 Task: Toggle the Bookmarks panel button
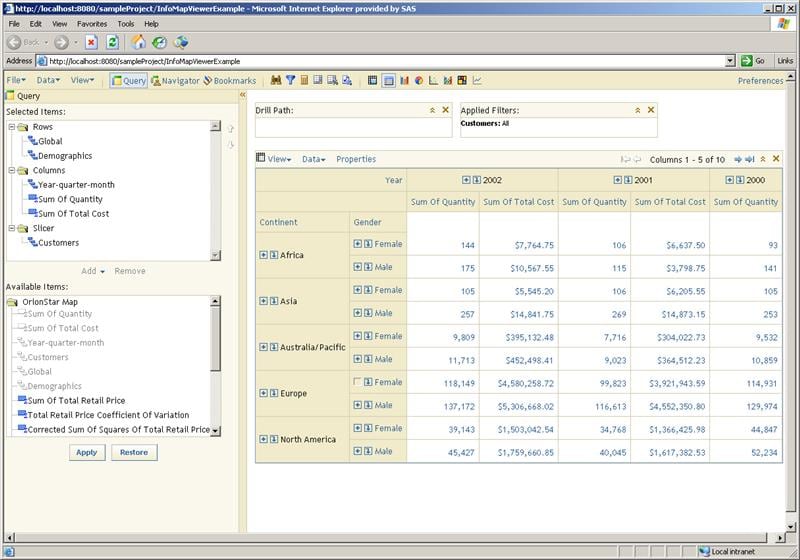[229, 81]
